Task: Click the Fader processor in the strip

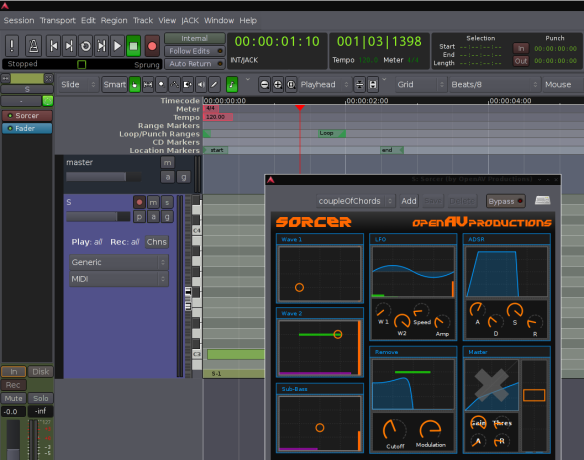Action: coord(27,129)
